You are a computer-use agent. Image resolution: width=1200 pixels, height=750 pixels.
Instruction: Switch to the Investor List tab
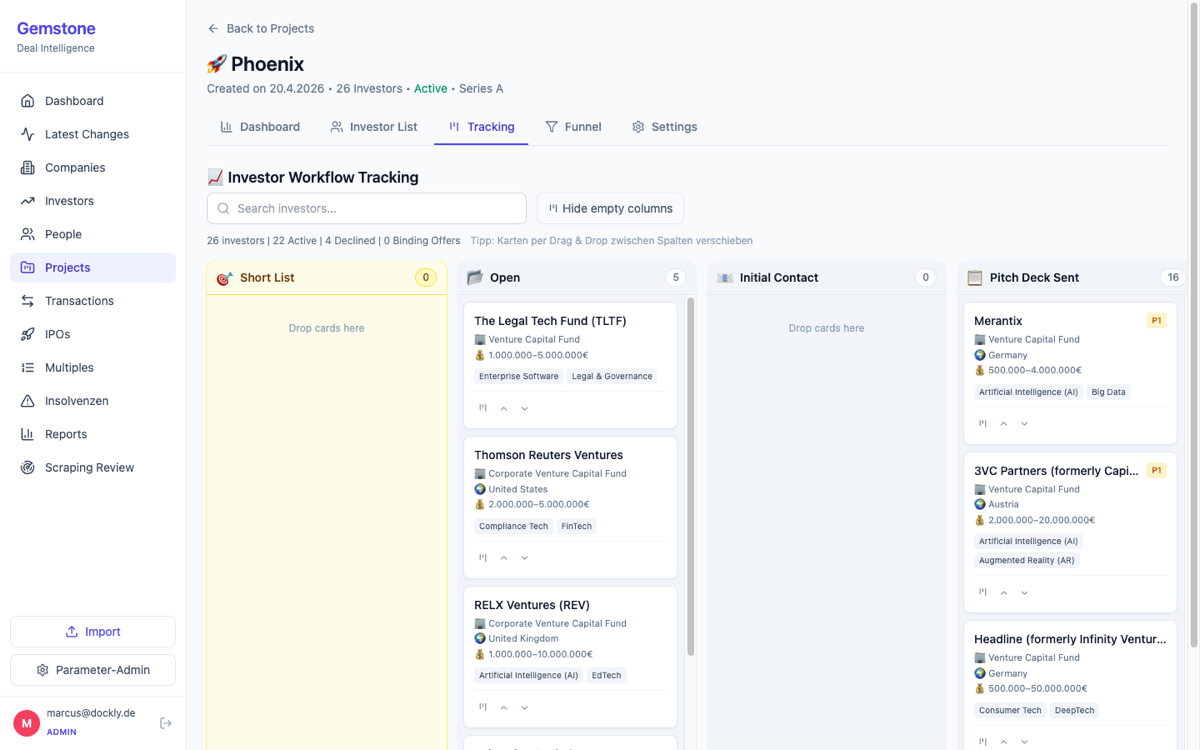click(374, 127)
